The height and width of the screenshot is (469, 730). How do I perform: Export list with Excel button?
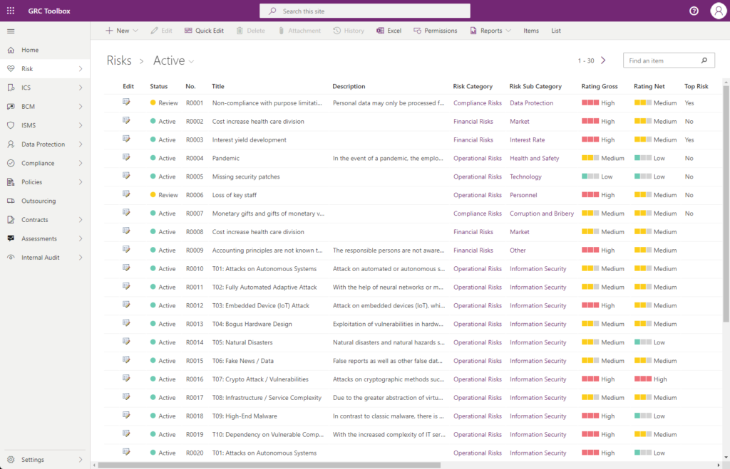pos(389,31)
